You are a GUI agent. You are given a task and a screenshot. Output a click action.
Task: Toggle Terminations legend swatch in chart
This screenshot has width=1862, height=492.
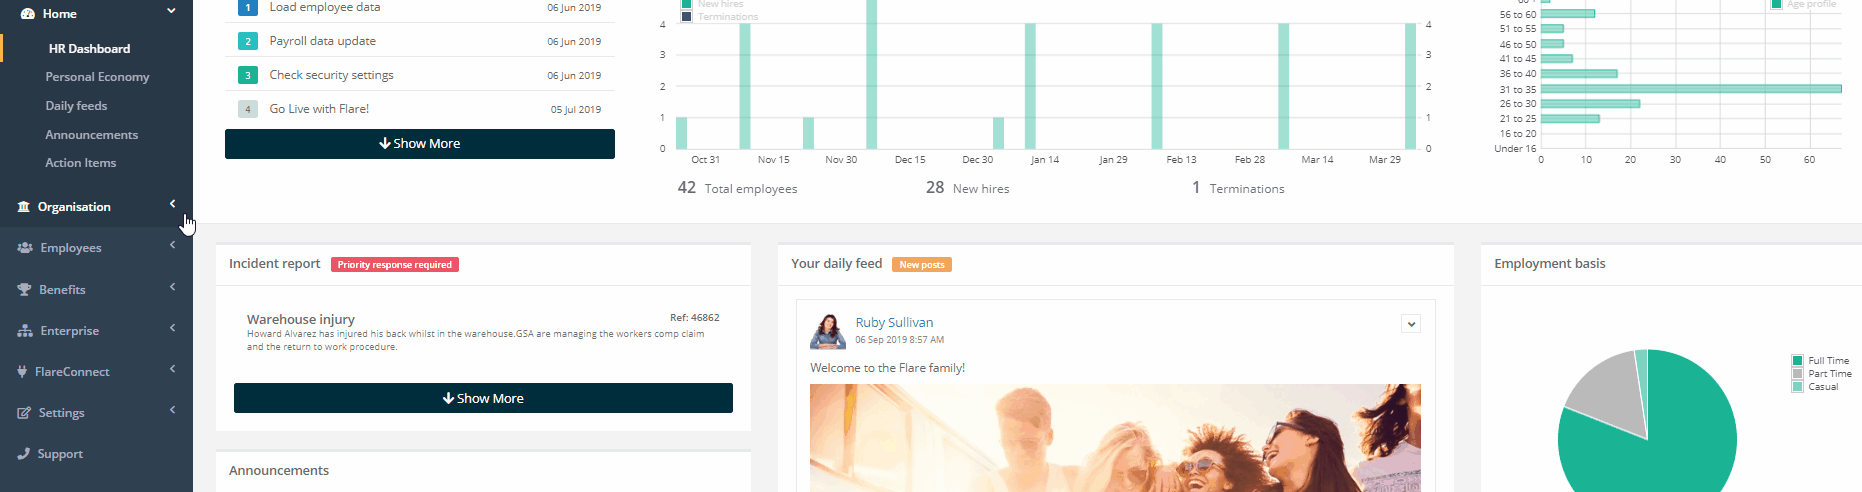pos(687,16)
